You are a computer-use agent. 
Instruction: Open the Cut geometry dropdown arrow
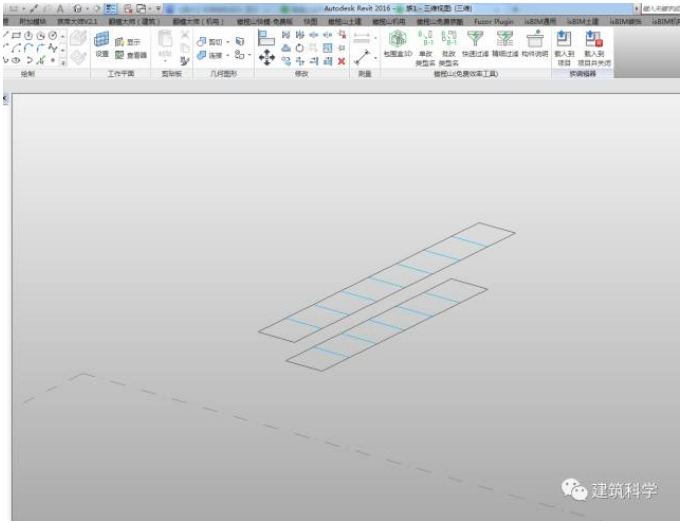(228, 42)
